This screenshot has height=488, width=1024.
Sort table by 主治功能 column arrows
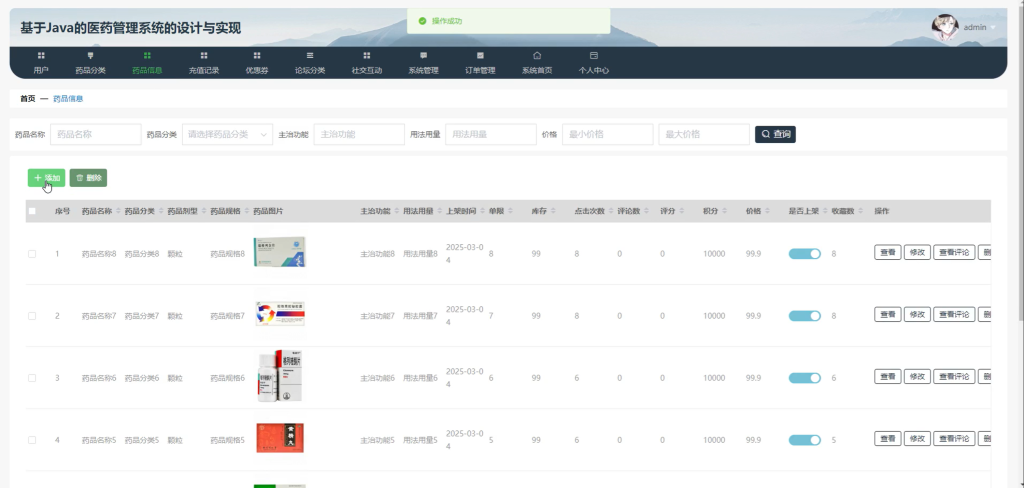pyautogui.click(x=396, y=211)
